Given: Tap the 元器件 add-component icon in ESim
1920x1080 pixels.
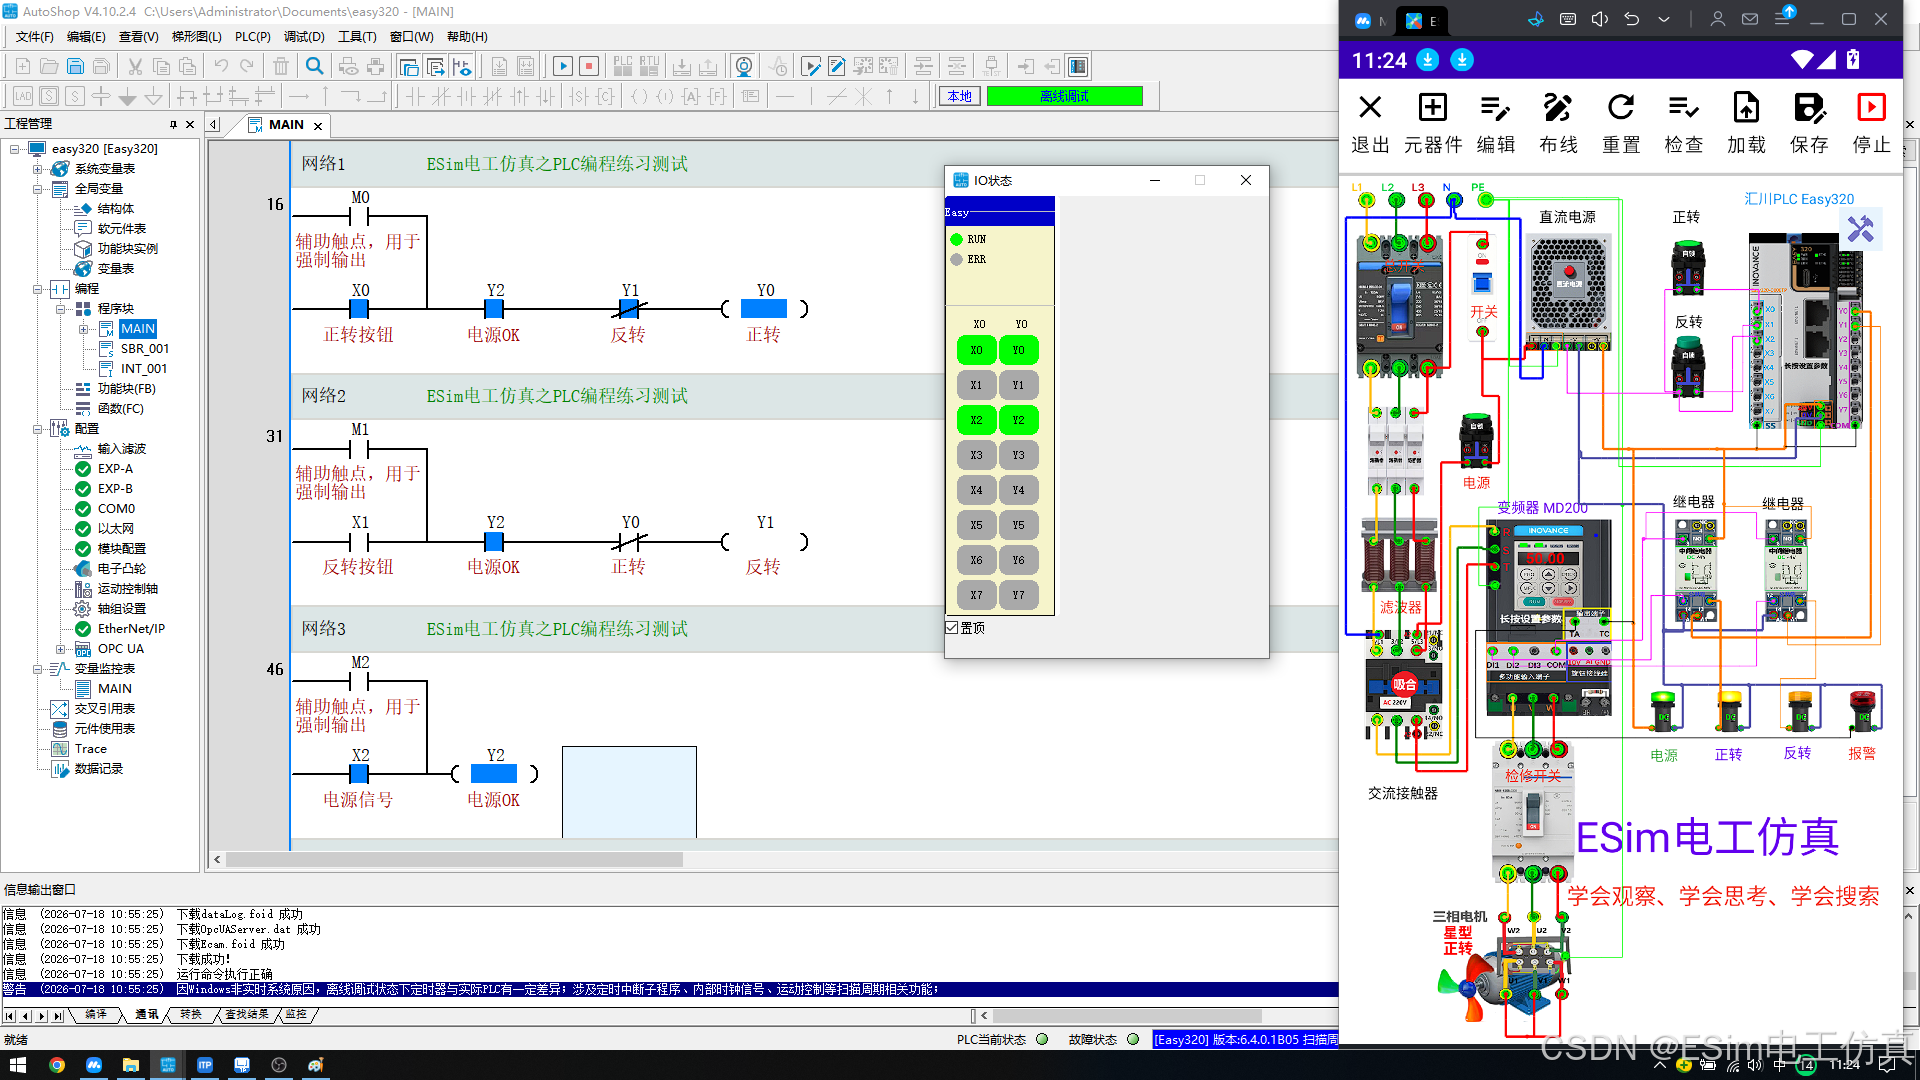Looking at the screenshot, I should 1433,108.
